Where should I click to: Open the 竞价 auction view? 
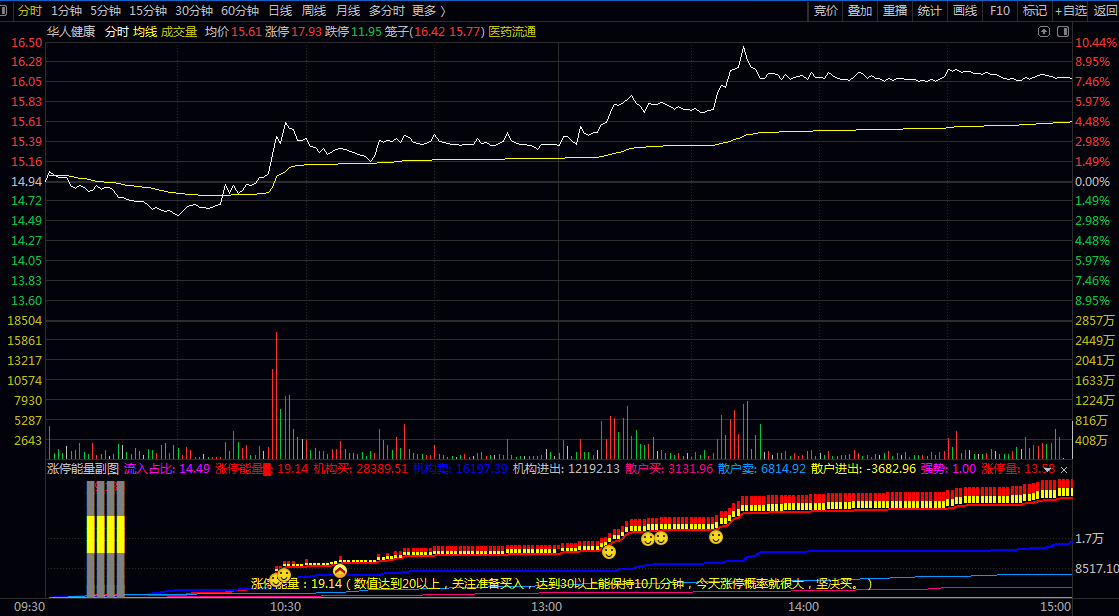(826, 11)
